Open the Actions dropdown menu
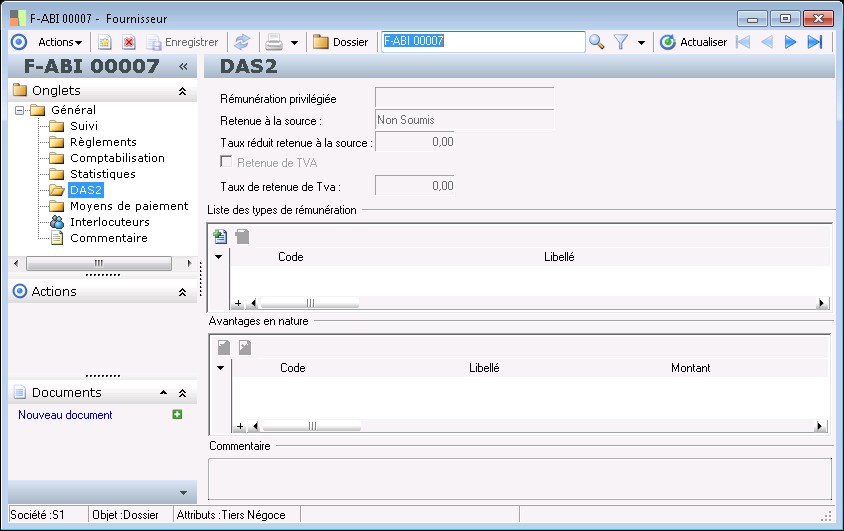This screenshot has width=844, height=531. [60, 42]
